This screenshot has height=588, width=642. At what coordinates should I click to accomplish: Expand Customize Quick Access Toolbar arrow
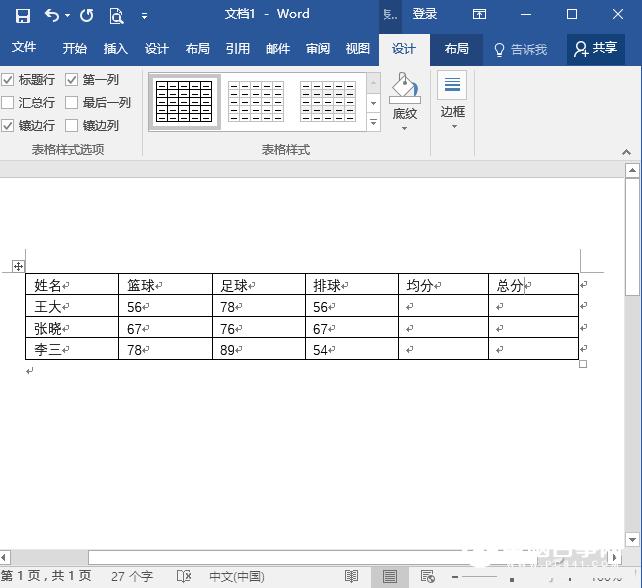(144, 16)
